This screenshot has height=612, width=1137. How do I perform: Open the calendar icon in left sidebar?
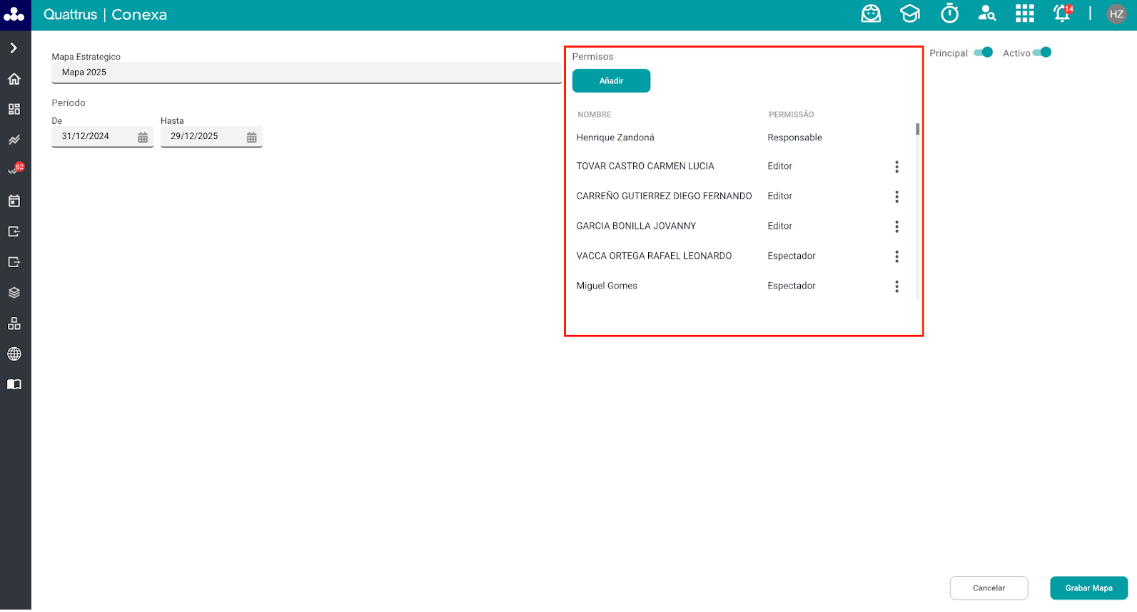[14, 201]
